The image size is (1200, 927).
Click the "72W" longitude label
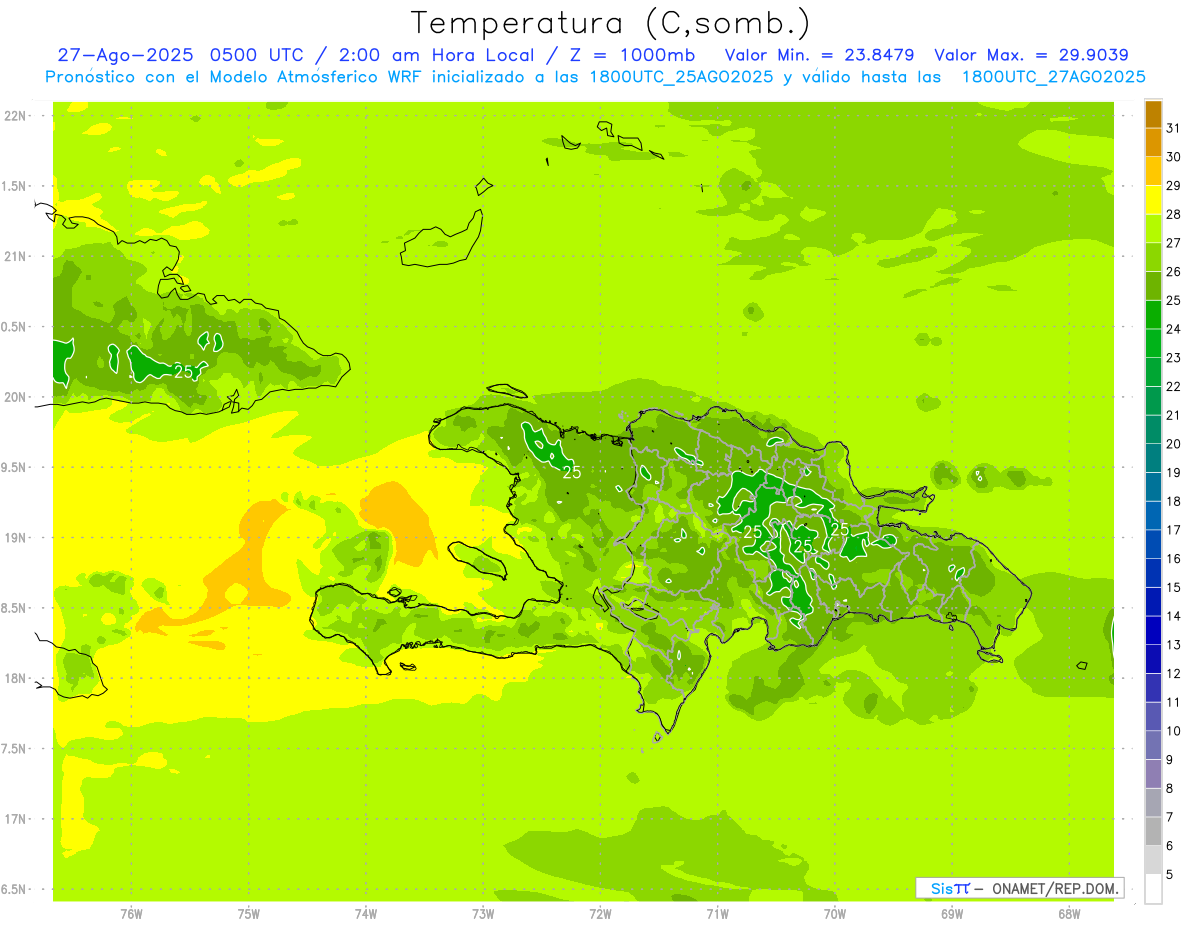(x=600, y=914)
